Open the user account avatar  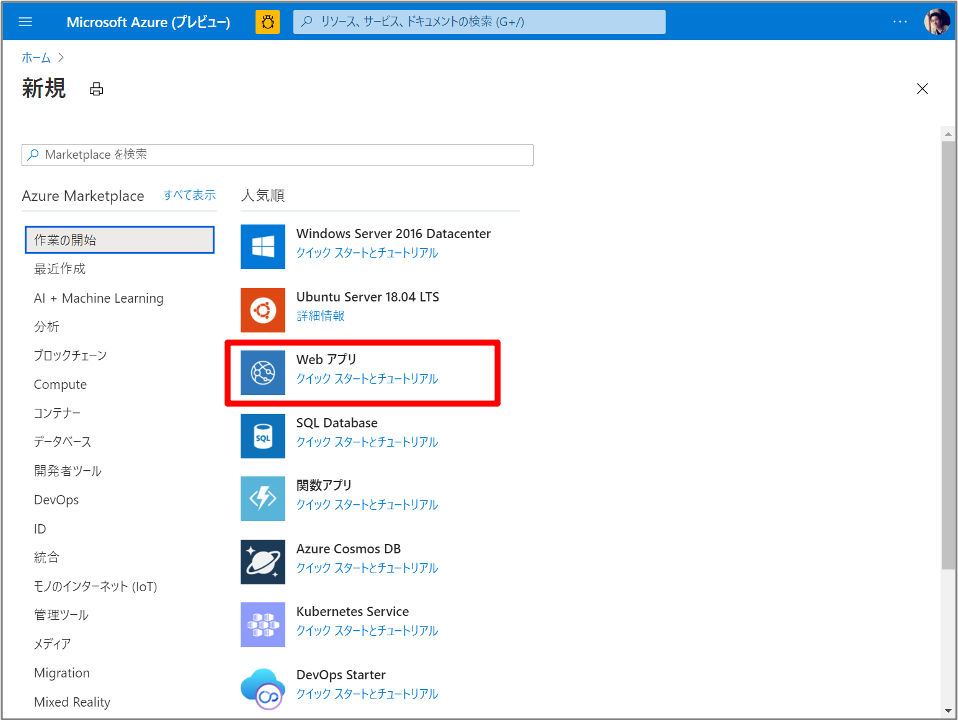tap(937, 22)
